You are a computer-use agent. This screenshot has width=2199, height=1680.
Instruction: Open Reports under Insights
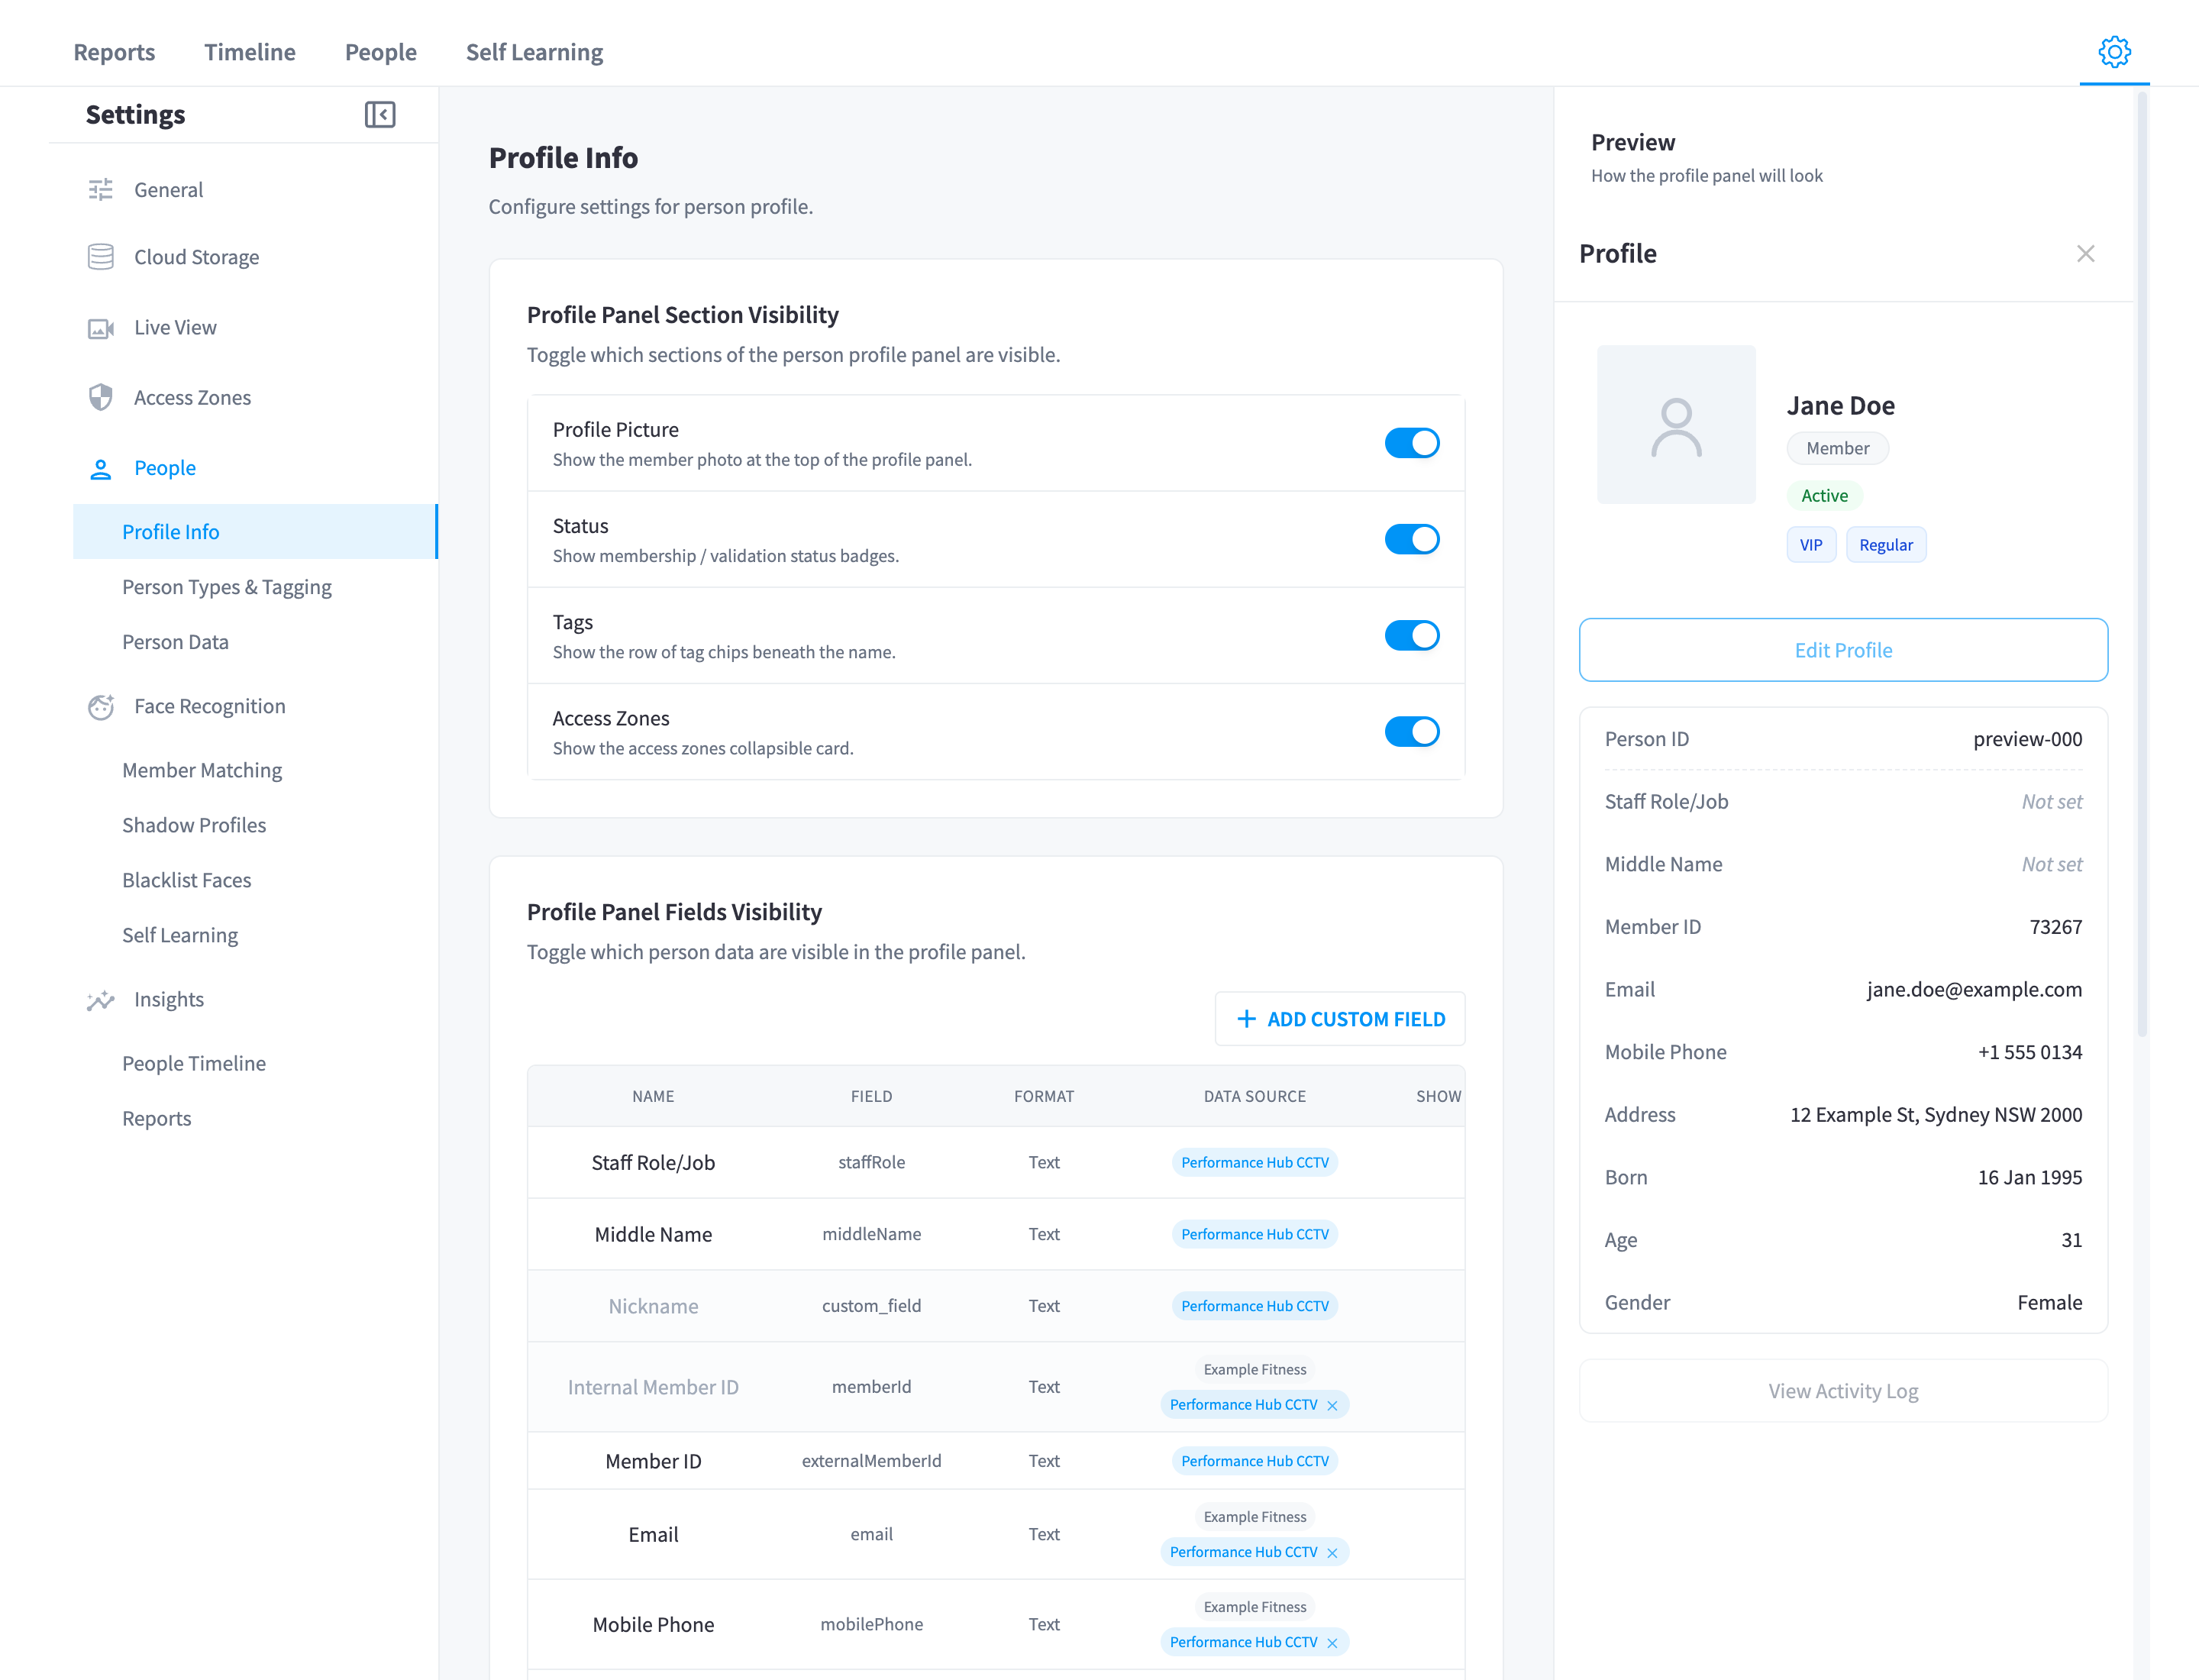(157, 1119)
